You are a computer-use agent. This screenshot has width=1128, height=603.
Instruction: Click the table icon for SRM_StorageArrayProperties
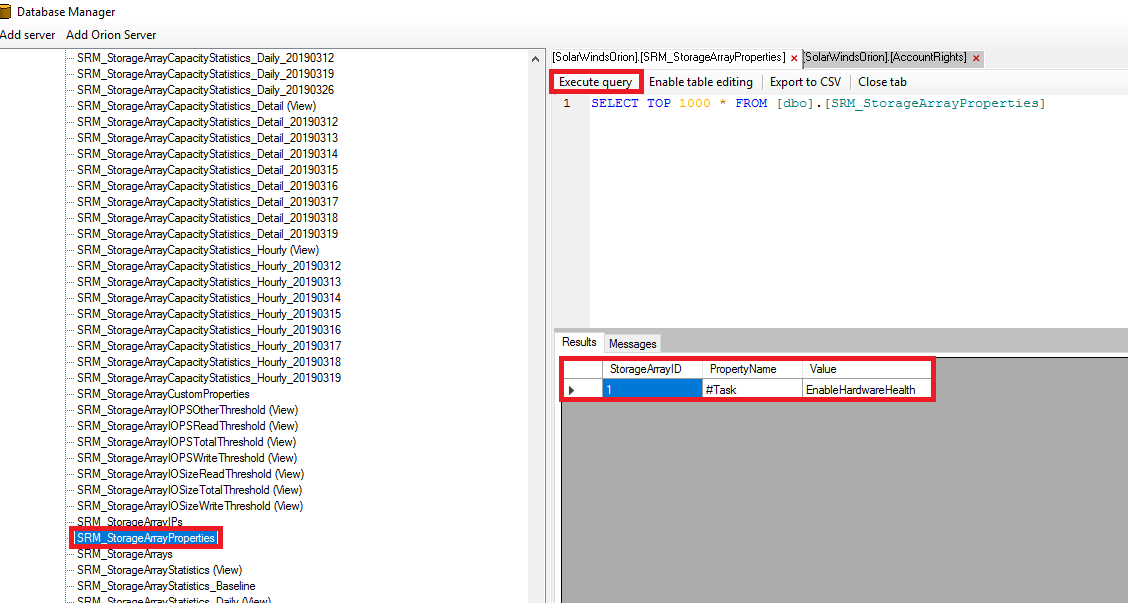pyautogui.click(x=68, y=537)
